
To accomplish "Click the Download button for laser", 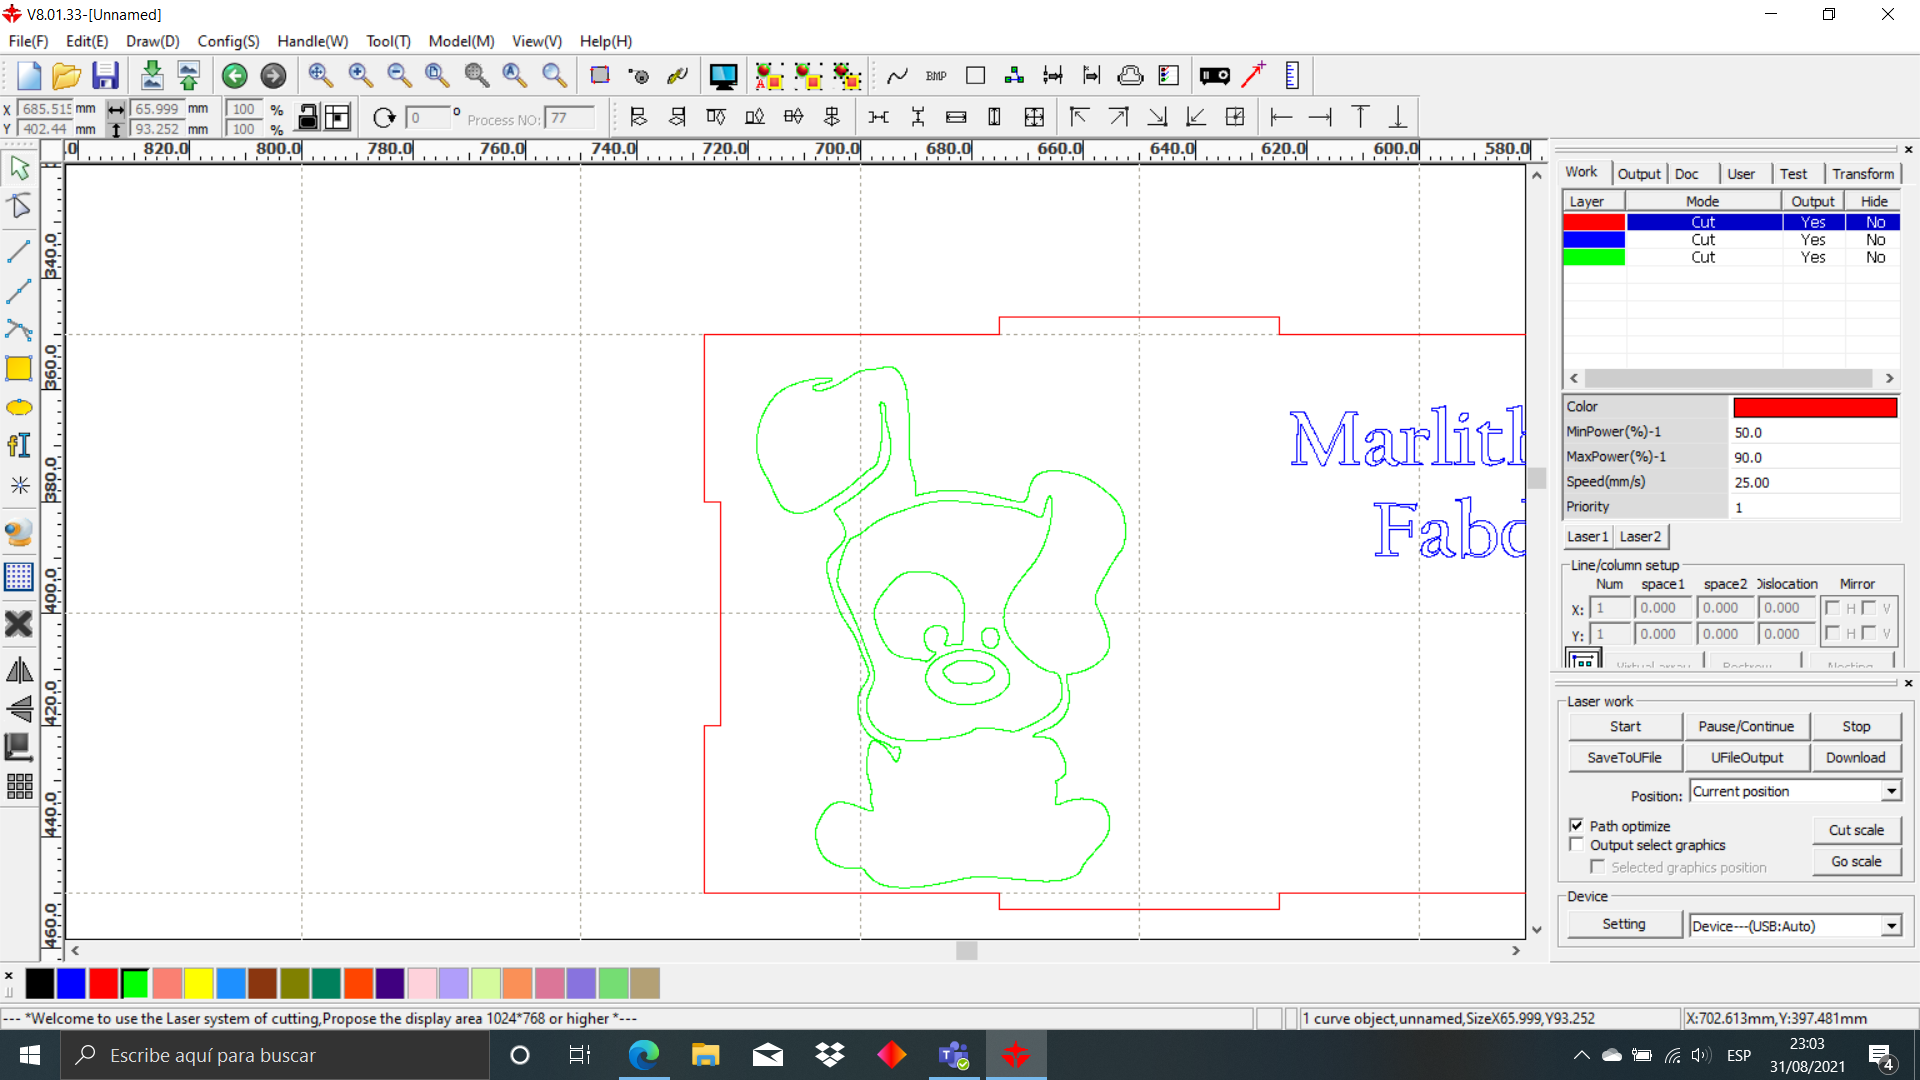I will [1855, 756].
